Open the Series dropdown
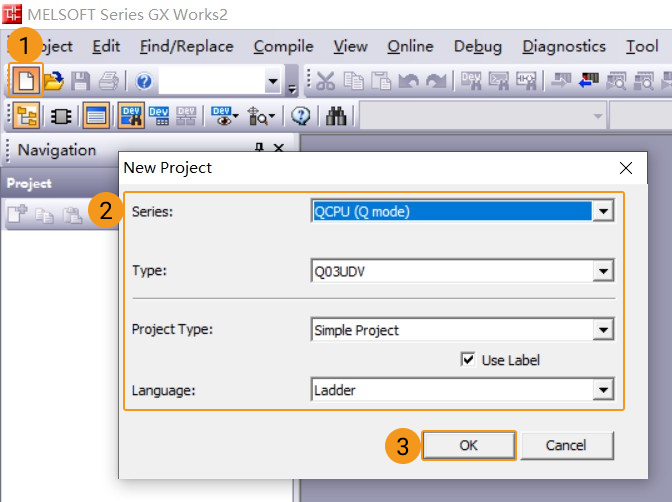672x502 pixels. click(x=603, y=211)
